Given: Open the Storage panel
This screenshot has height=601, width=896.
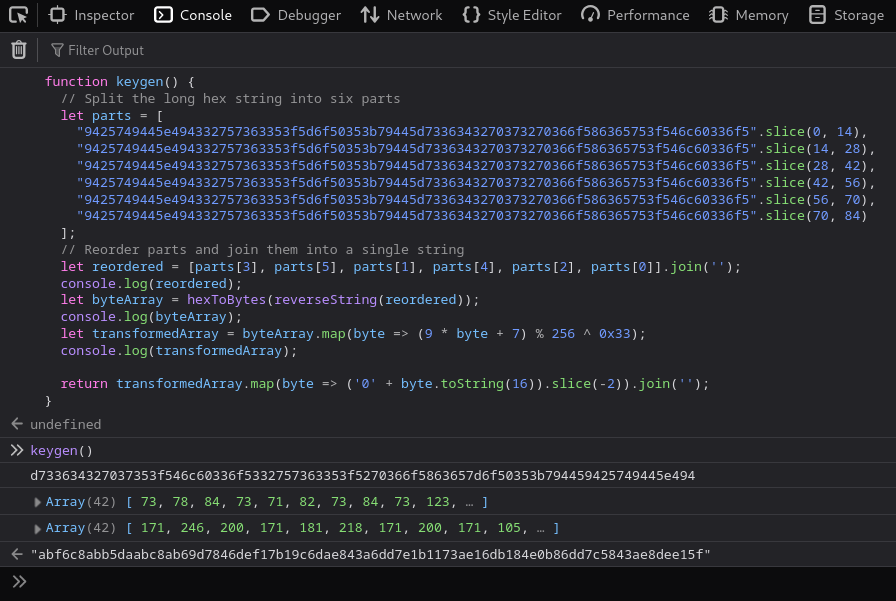Looking at the screenshot, I should [846, 15].
